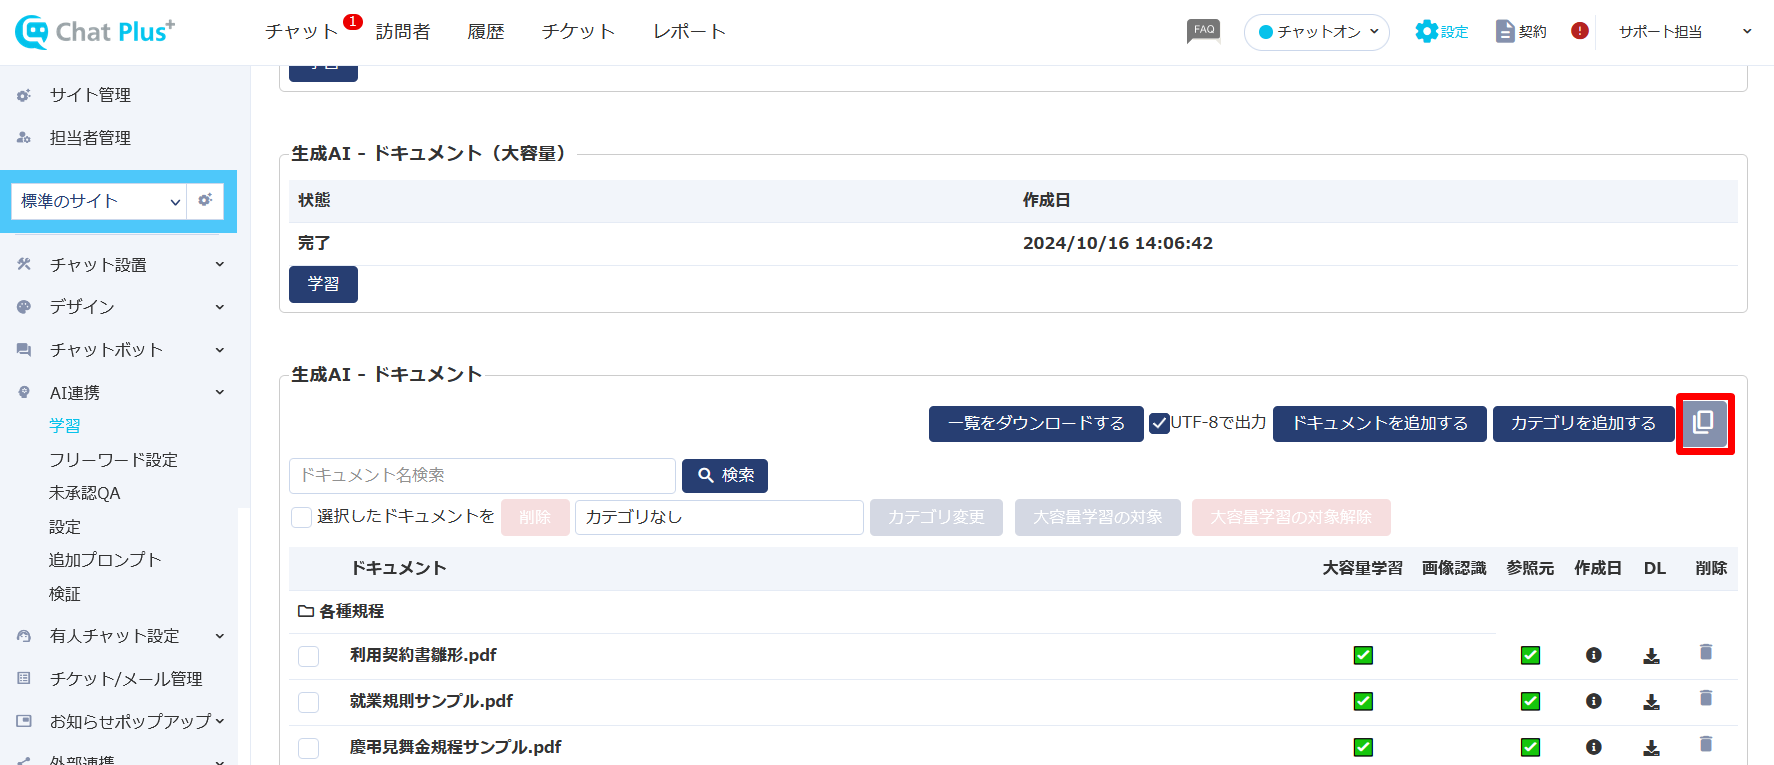Open the 標準のサイト site dropdown
The height and width of the screenshot is (765, 1774).
[x=100, y=201]
